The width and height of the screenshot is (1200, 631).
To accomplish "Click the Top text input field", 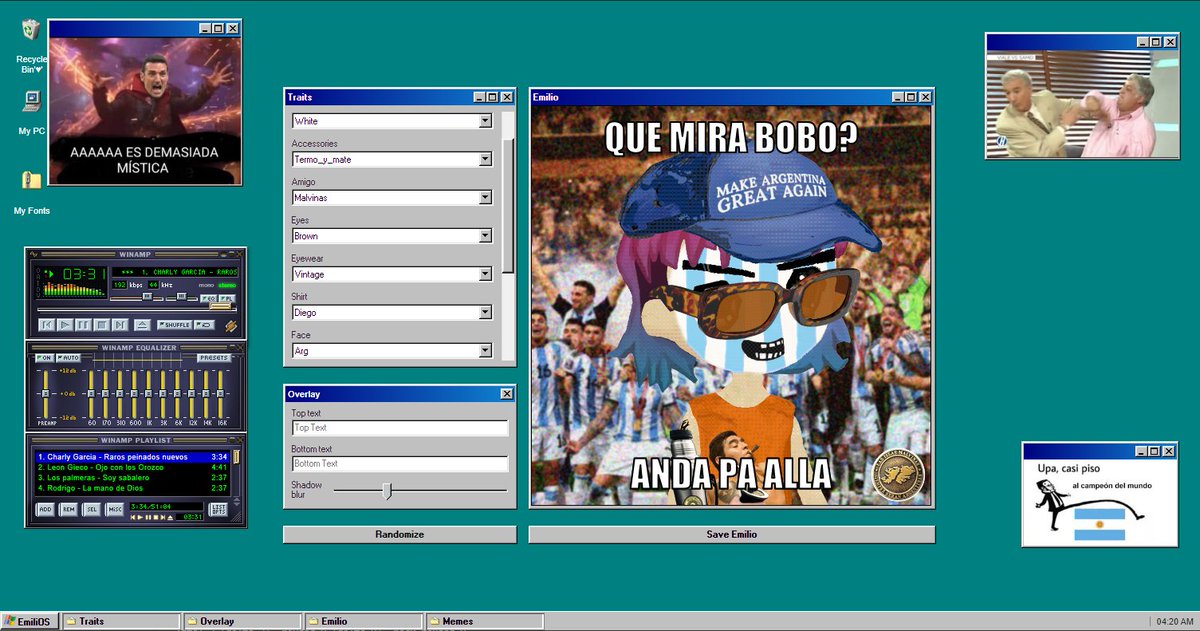I will [400, 428].
